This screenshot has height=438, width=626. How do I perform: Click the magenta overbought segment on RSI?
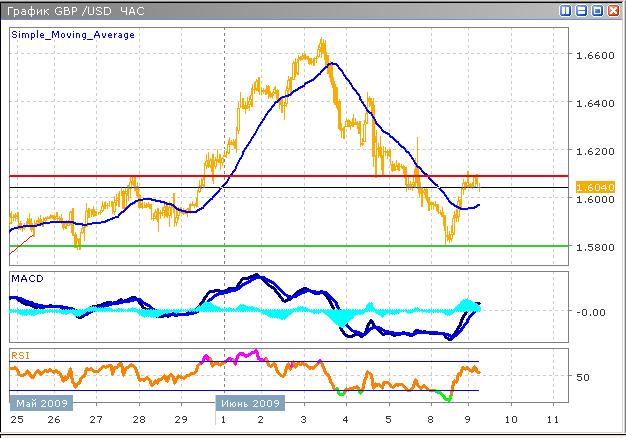pos(240,355)
